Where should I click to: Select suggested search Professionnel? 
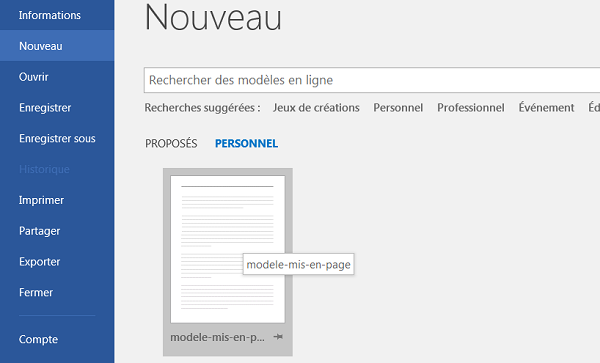click(x=471, y=108)
